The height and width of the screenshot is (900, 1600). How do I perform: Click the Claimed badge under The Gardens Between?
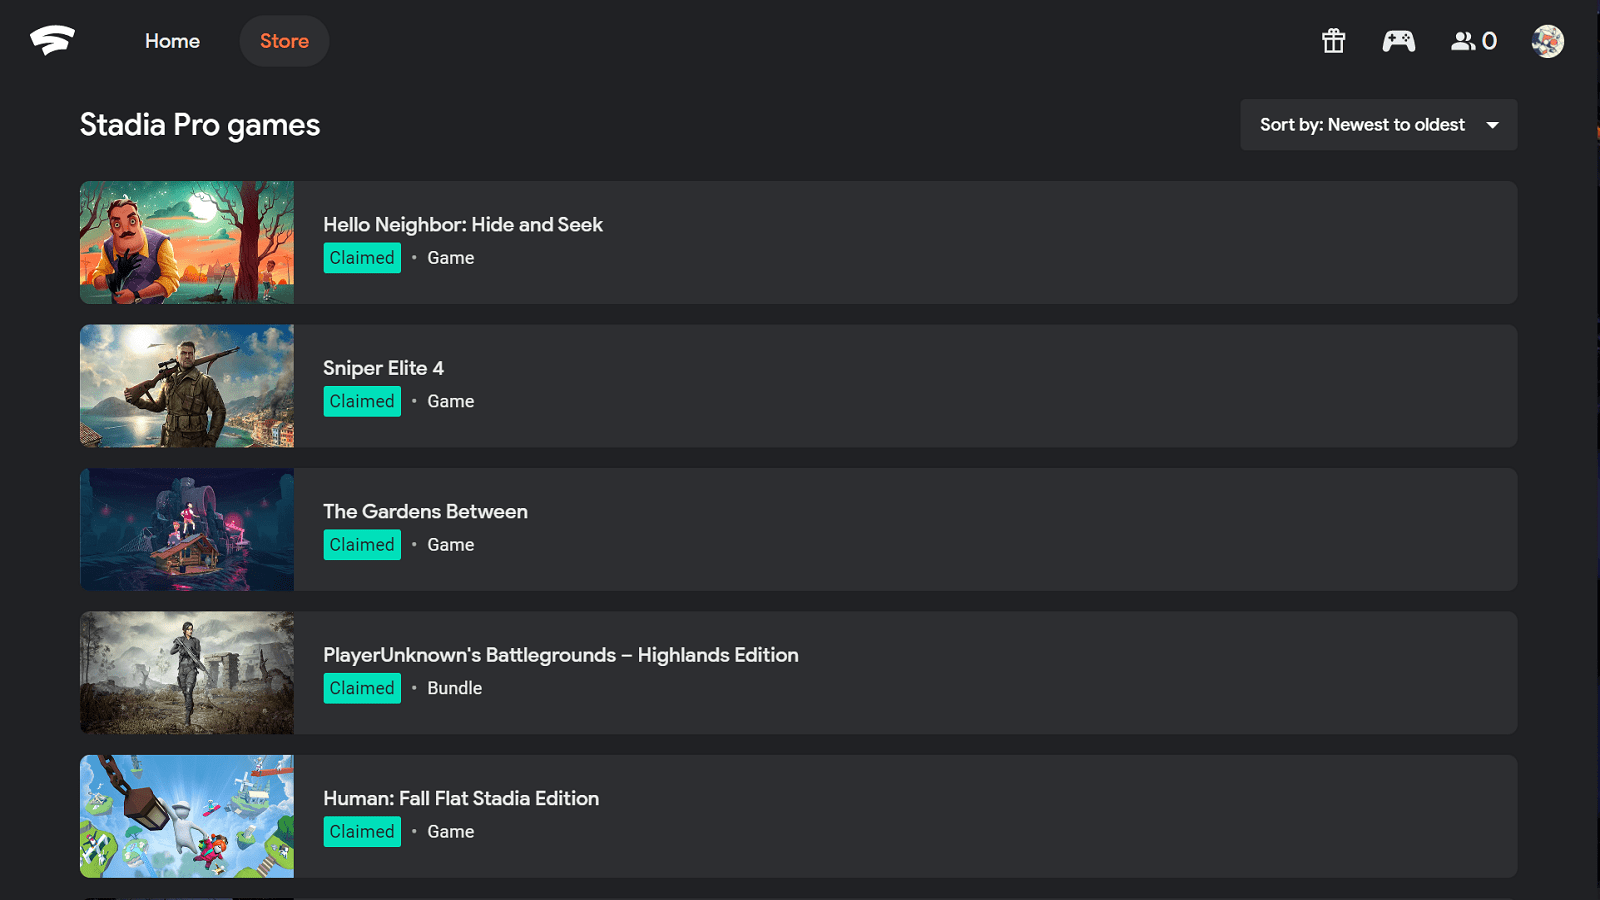tap(362, 545)
